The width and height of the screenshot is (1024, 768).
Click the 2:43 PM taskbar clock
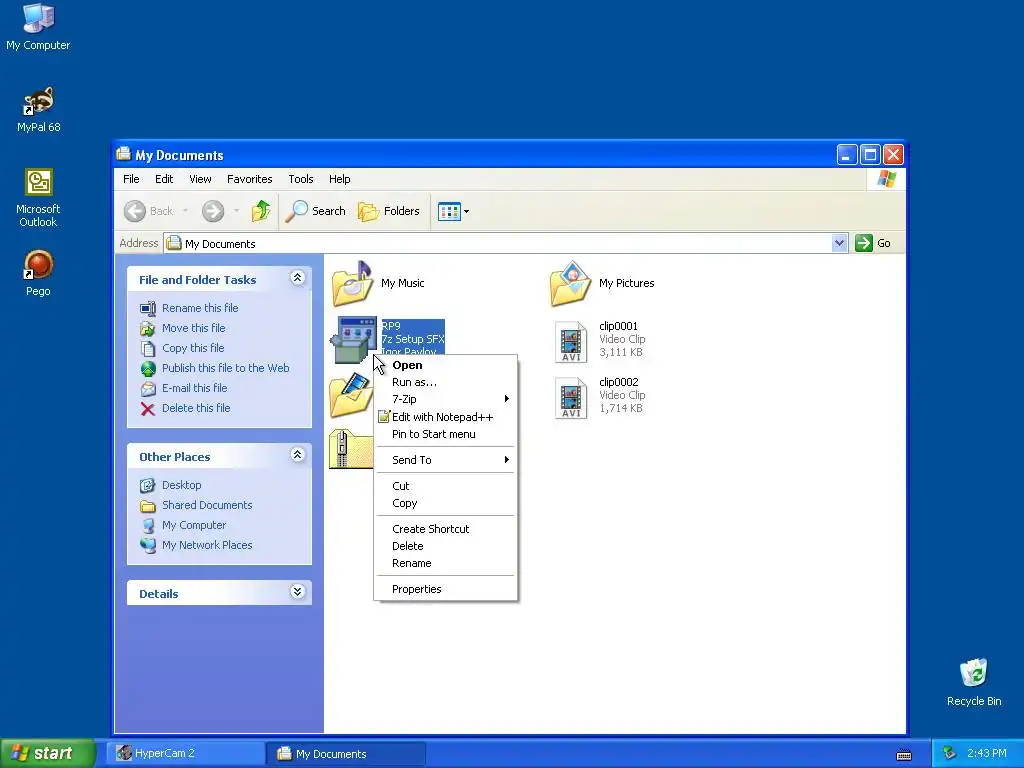pos(987,754)
